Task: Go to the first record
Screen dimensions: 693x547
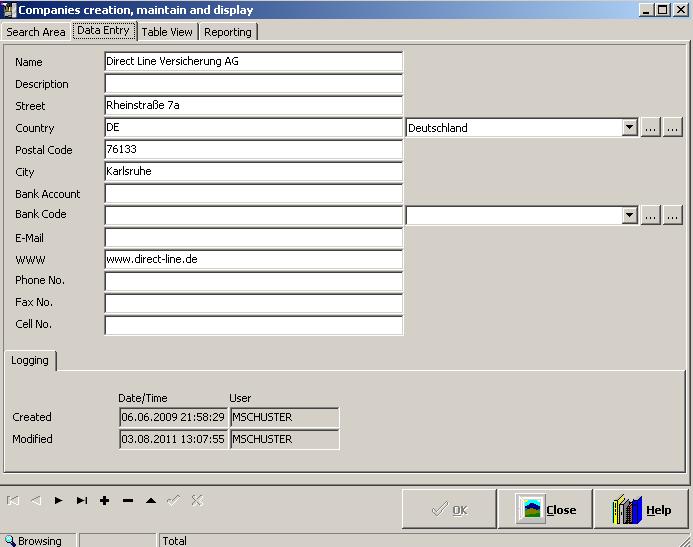Action: 13,501
